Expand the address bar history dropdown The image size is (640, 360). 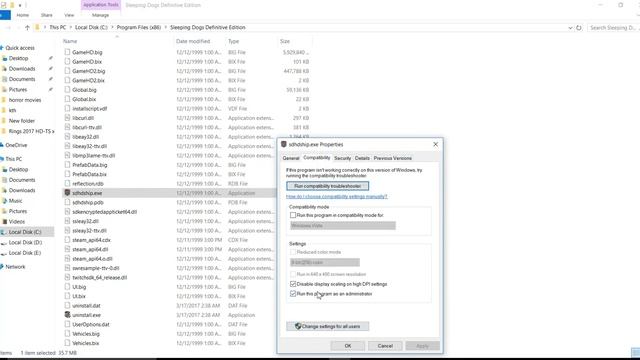coord(570,28)
